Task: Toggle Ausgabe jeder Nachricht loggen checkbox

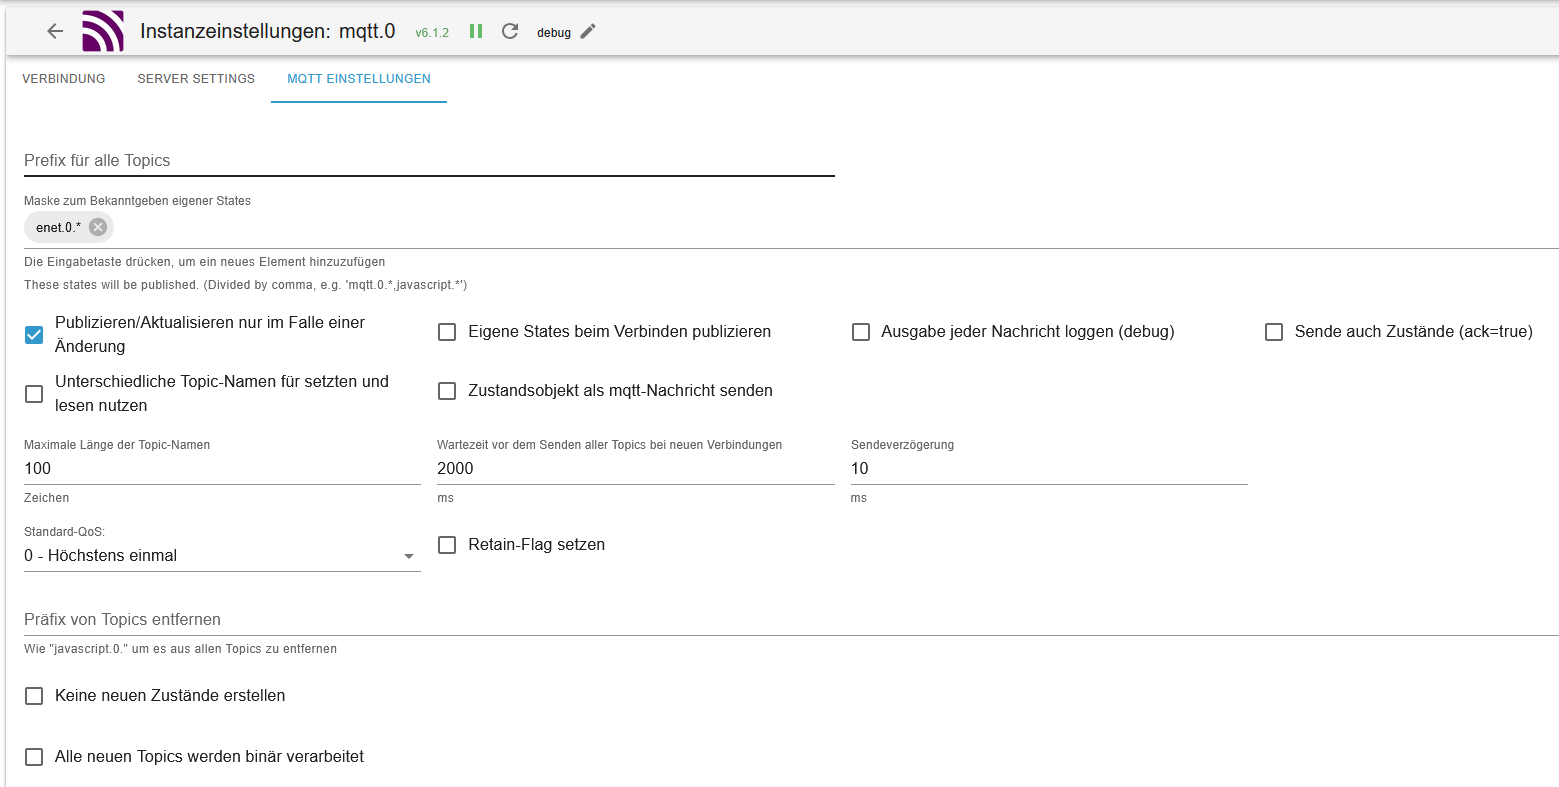Action: point(860,332)
